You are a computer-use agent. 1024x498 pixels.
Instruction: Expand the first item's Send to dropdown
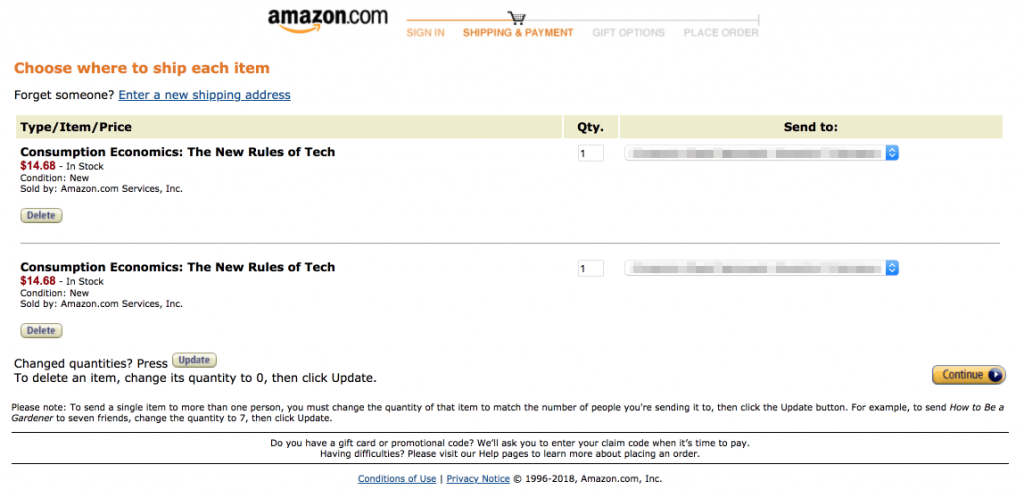point(762,153)
